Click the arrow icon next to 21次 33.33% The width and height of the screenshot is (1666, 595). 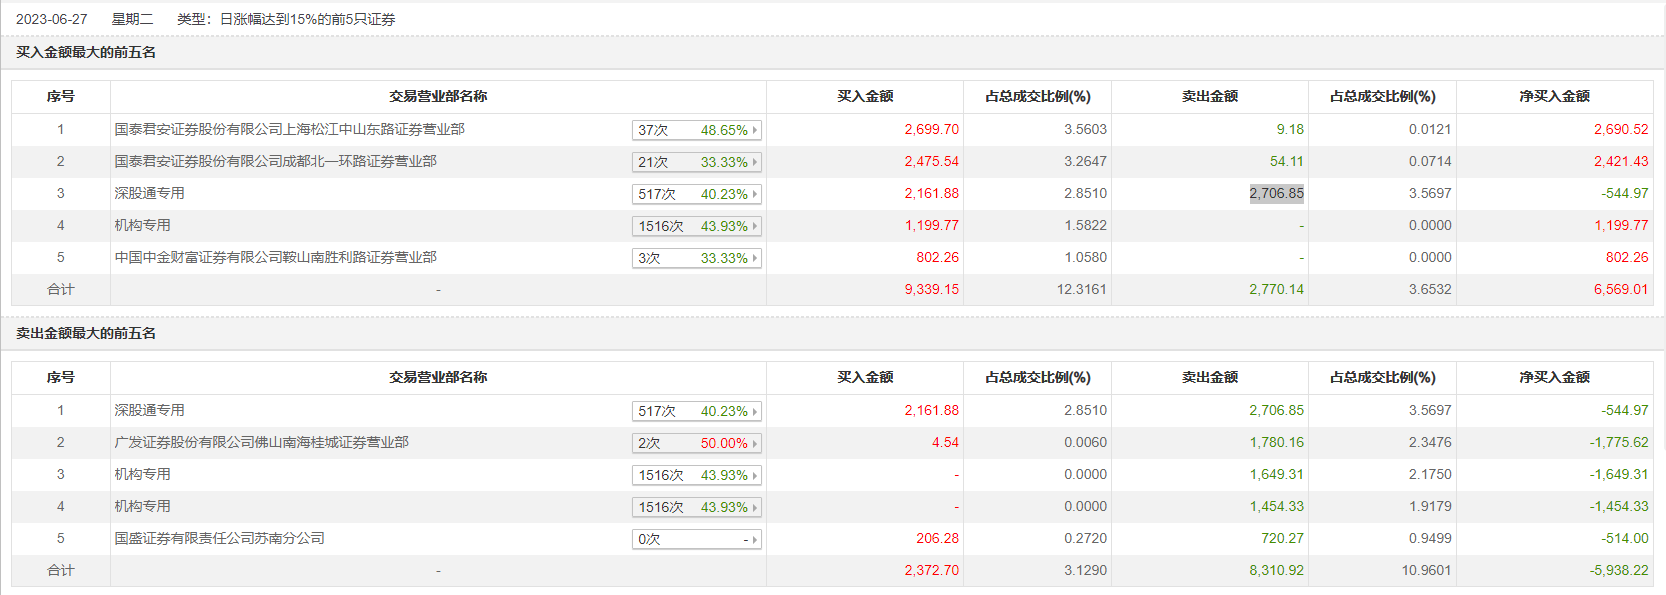click(x=755, y=162)
